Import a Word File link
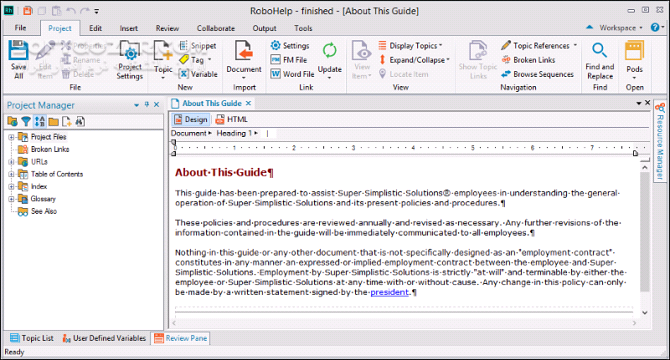 (x=293, y=74)
